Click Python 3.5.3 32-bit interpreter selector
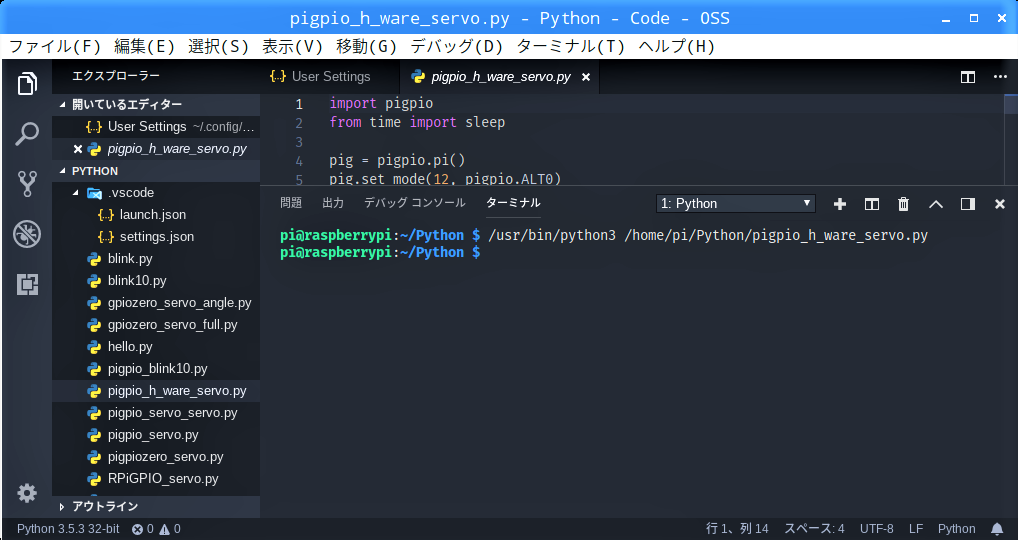This screenshot has height=540, width=1018. pos(68,529)
